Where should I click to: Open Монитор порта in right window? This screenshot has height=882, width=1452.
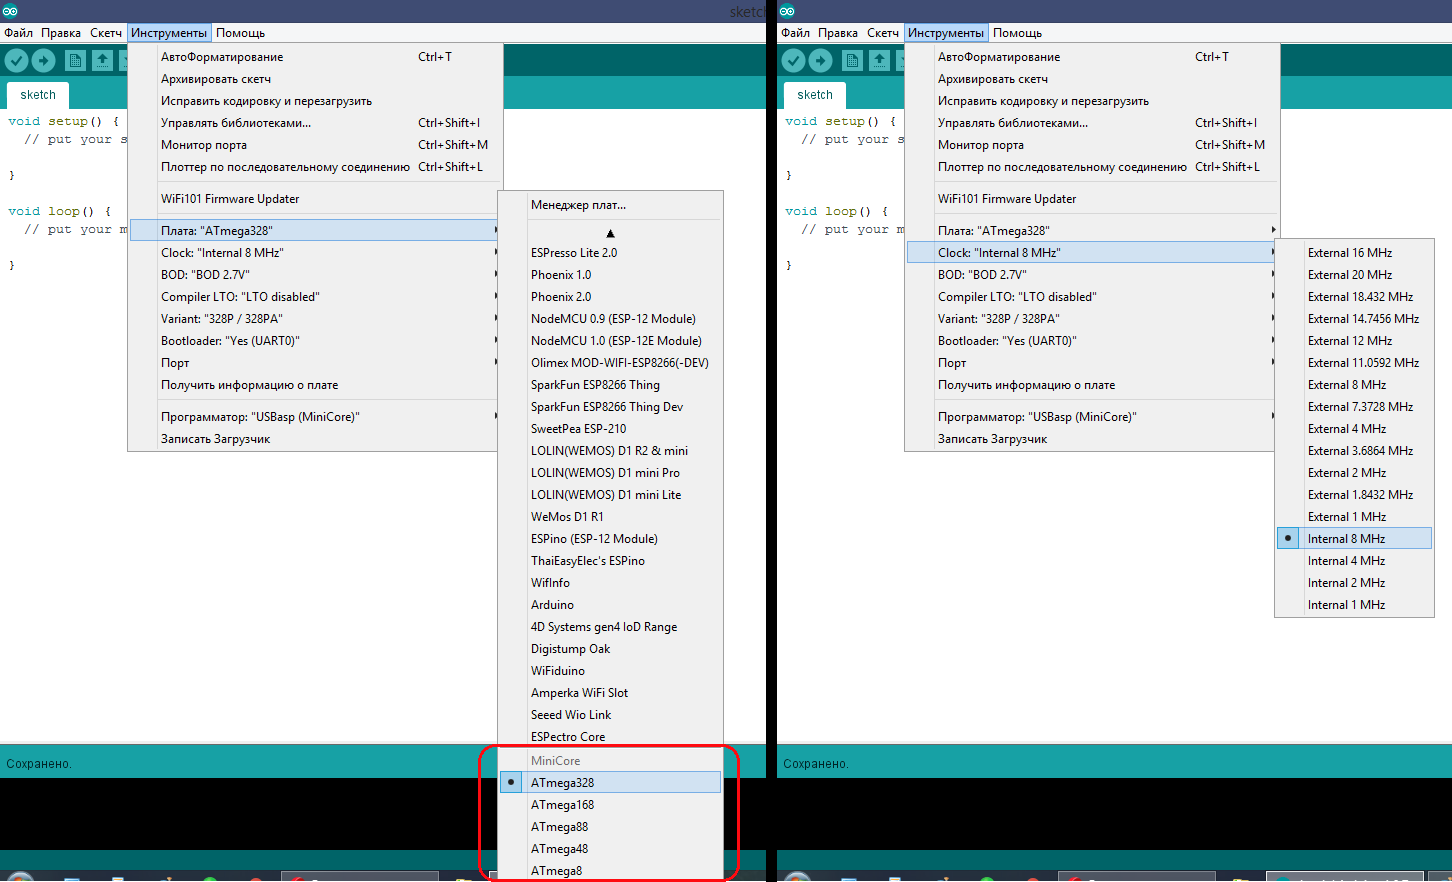pos(1092,145)
